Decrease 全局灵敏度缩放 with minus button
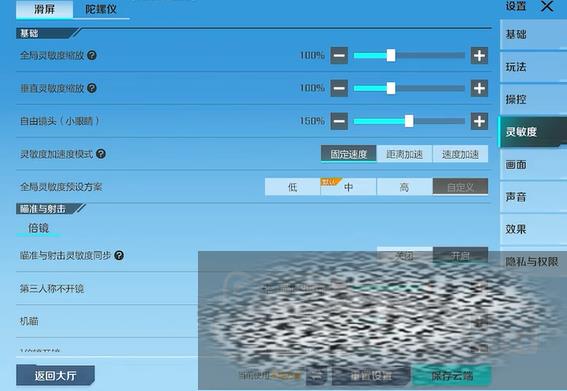 339,55
